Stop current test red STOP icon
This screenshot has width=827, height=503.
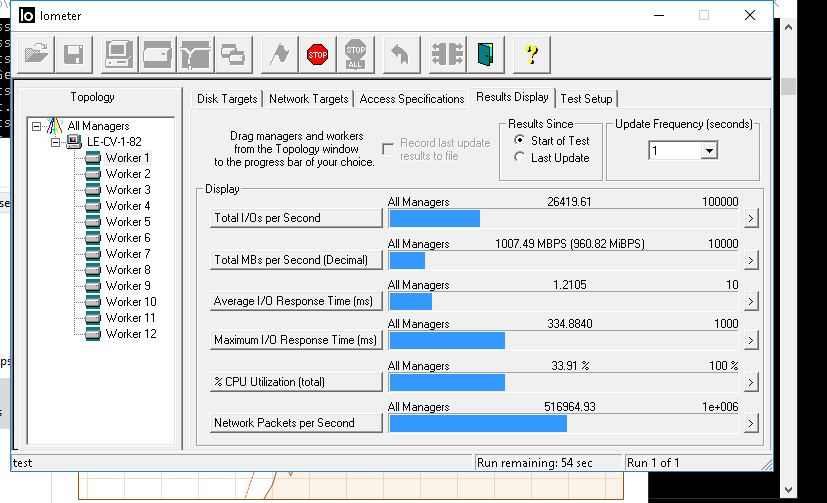coord(318,54)
